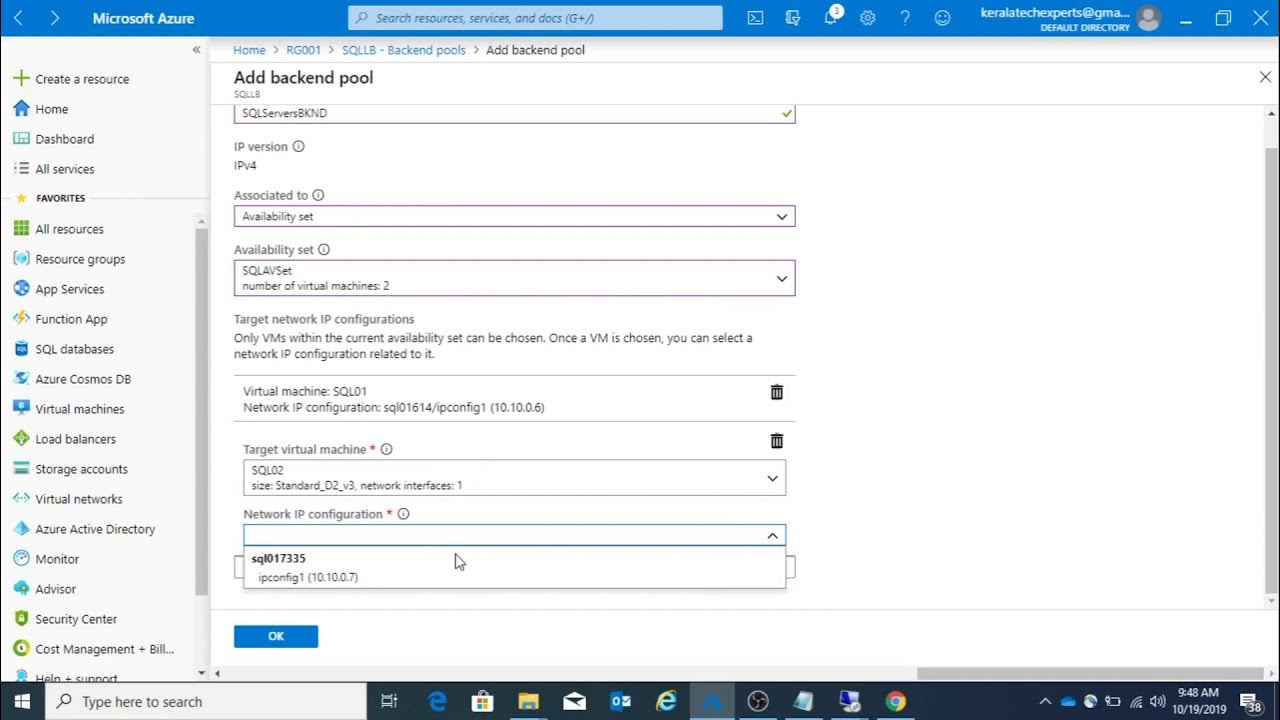Go forward with browser forward arrow
The image size is (1280, 720).
(x=54, y=18)
